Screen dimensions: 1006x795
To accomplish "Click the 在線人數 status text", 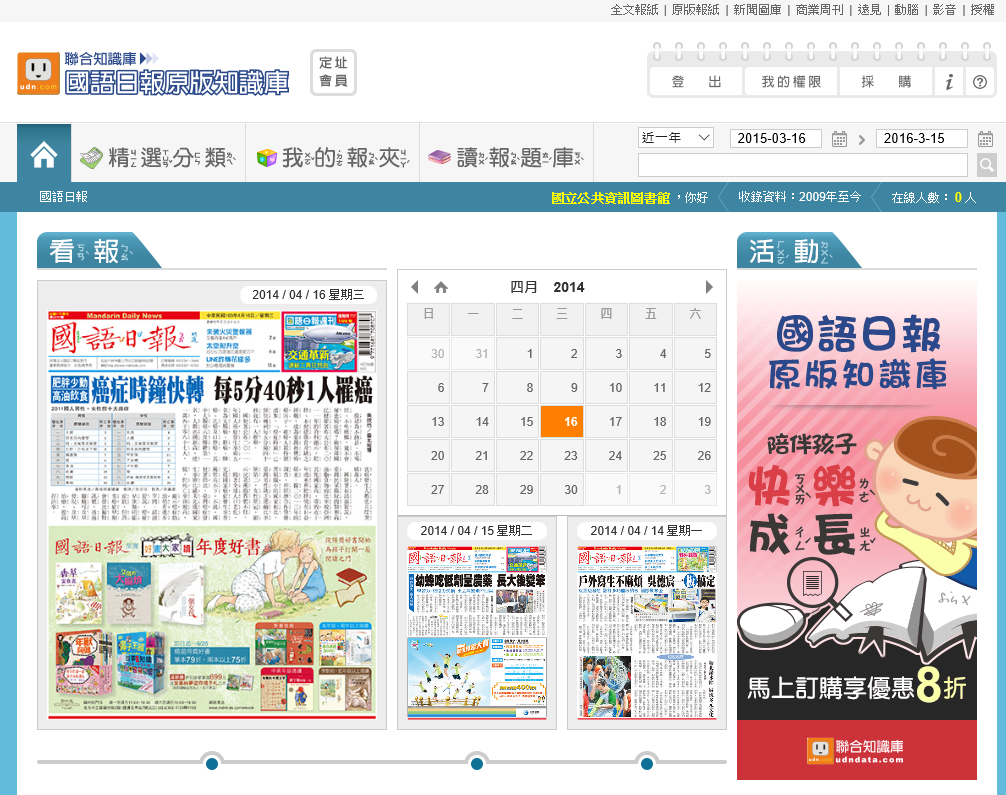I will (934, 198).
